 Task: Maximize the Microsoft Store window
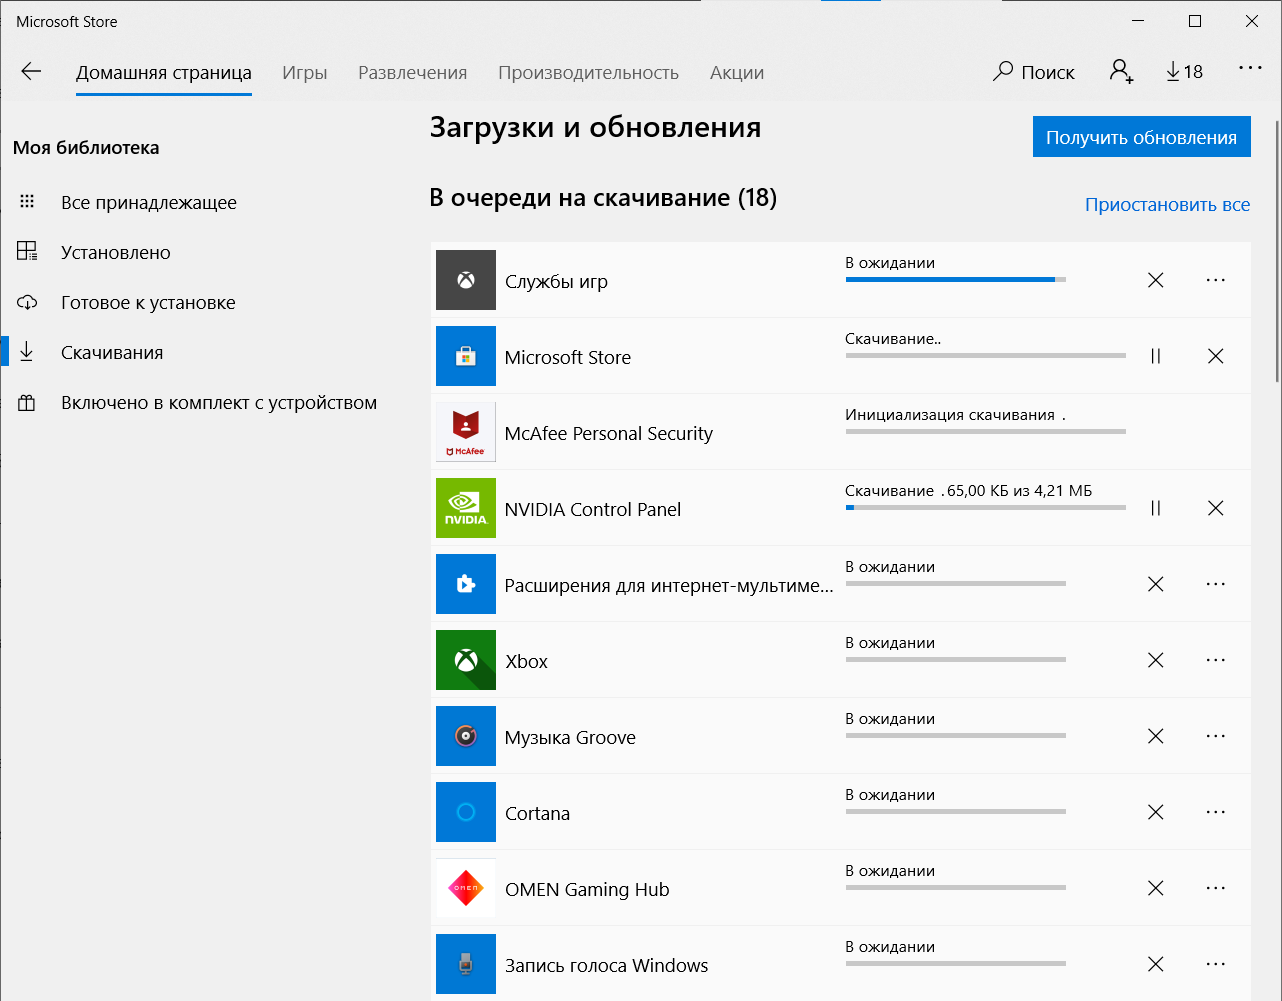point(1195,21)
